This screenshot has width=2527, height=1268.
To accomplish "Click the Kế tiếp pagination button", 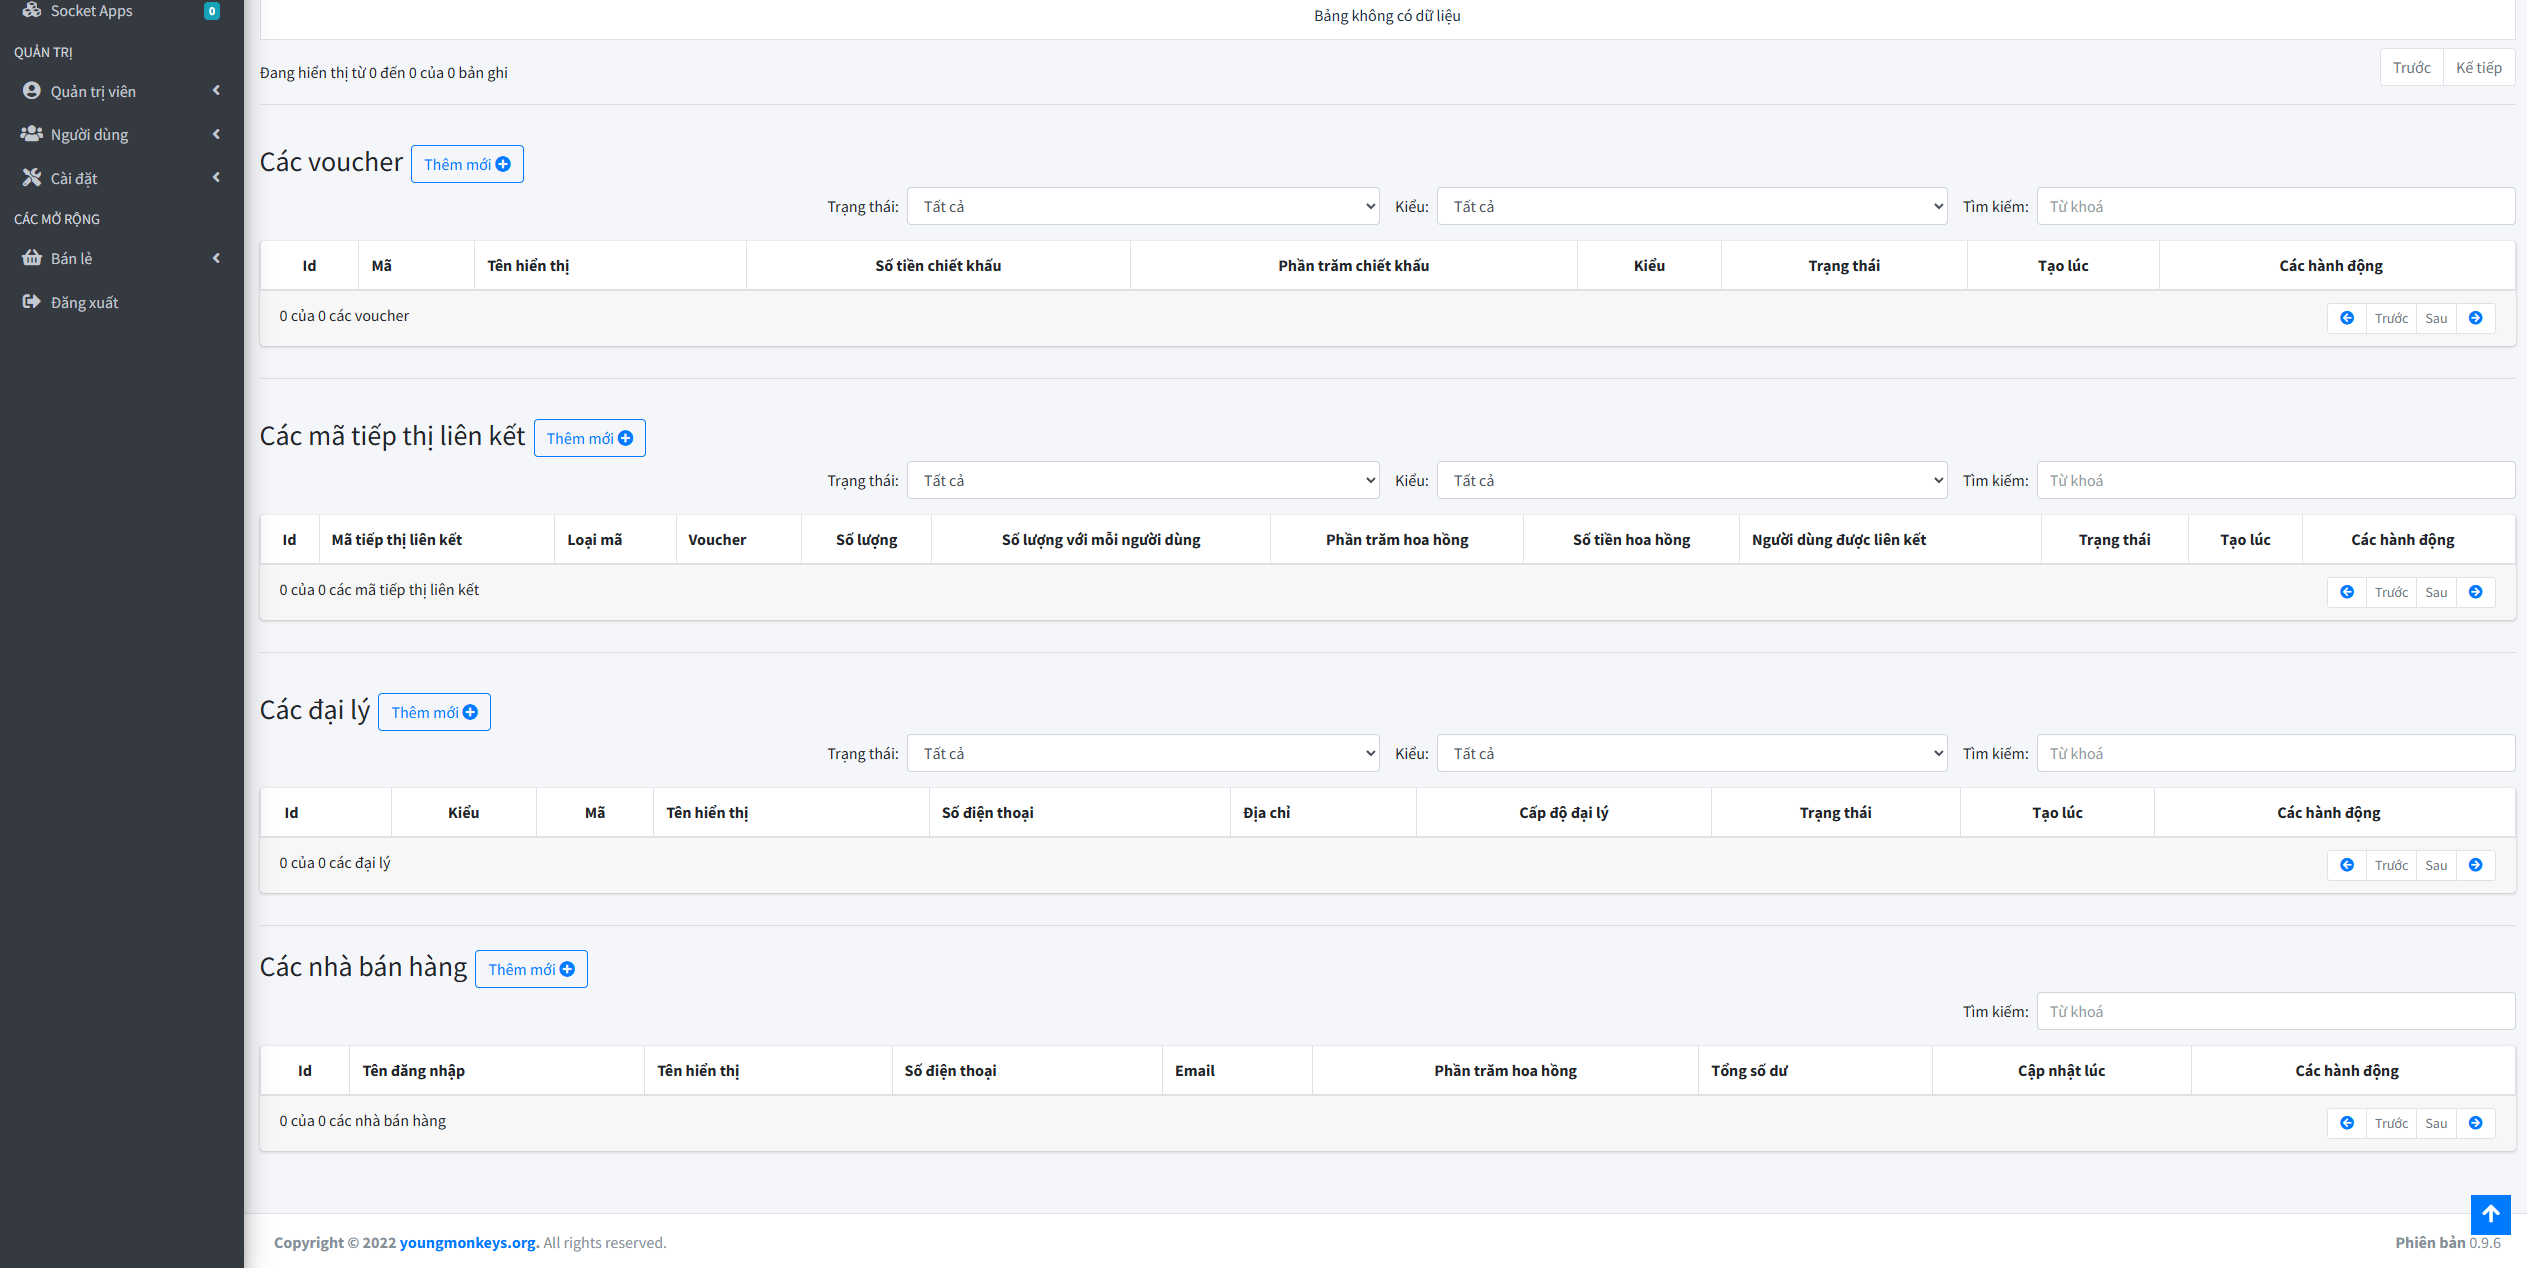I will click(2478, 68).
